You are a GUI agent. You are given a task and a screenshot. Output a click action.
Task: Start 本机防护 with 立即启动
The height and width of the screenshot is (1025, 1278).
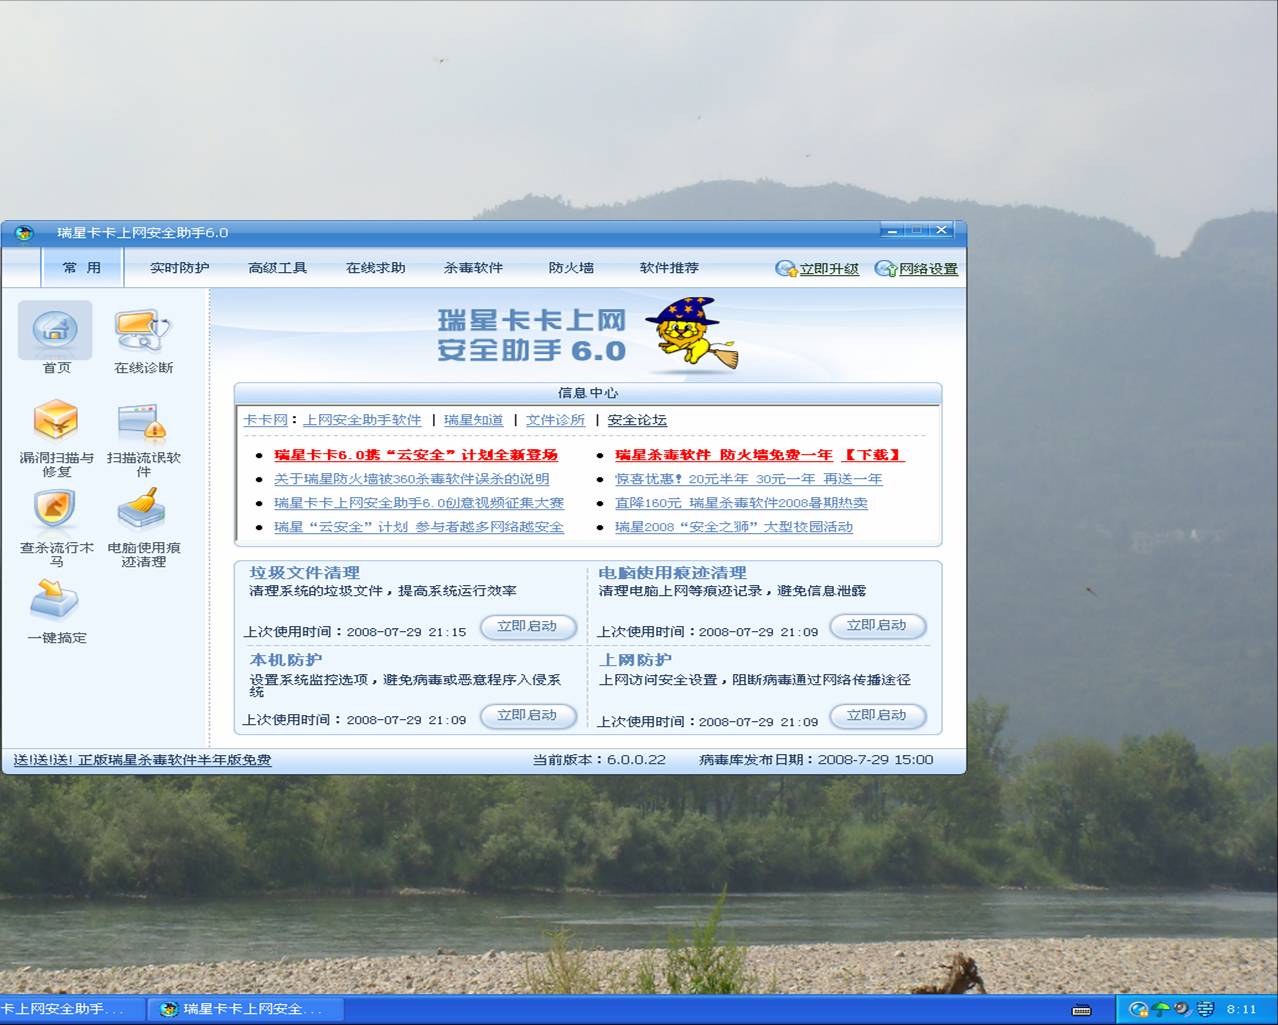click(x=527, y=716)
